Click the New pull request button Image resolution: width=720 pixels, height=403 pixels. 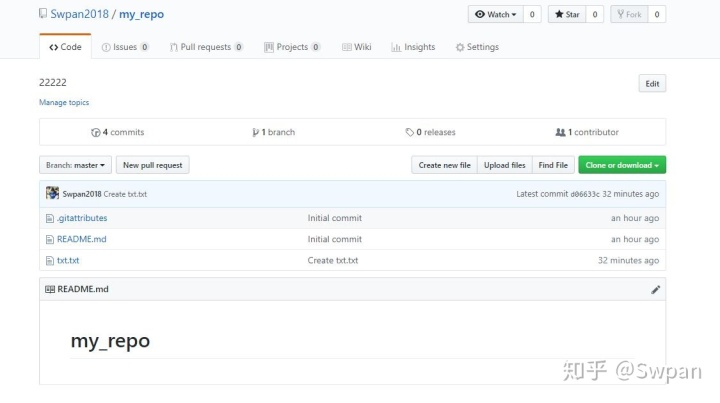152,165
